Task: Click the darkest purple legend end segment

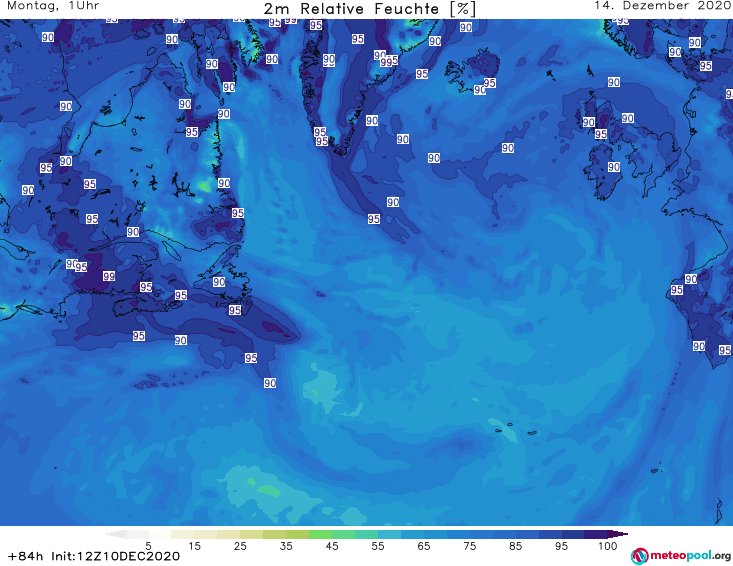Action: 618,534
